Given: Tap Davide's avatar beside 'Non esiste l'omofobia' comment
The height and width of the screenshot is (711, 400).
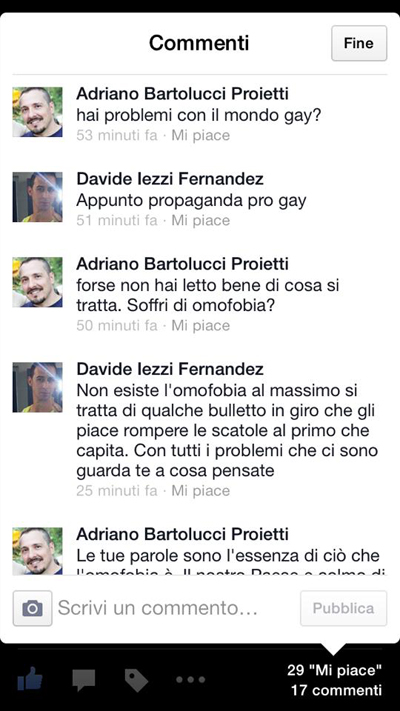Looking at the screenshot, I should point(37,387).
